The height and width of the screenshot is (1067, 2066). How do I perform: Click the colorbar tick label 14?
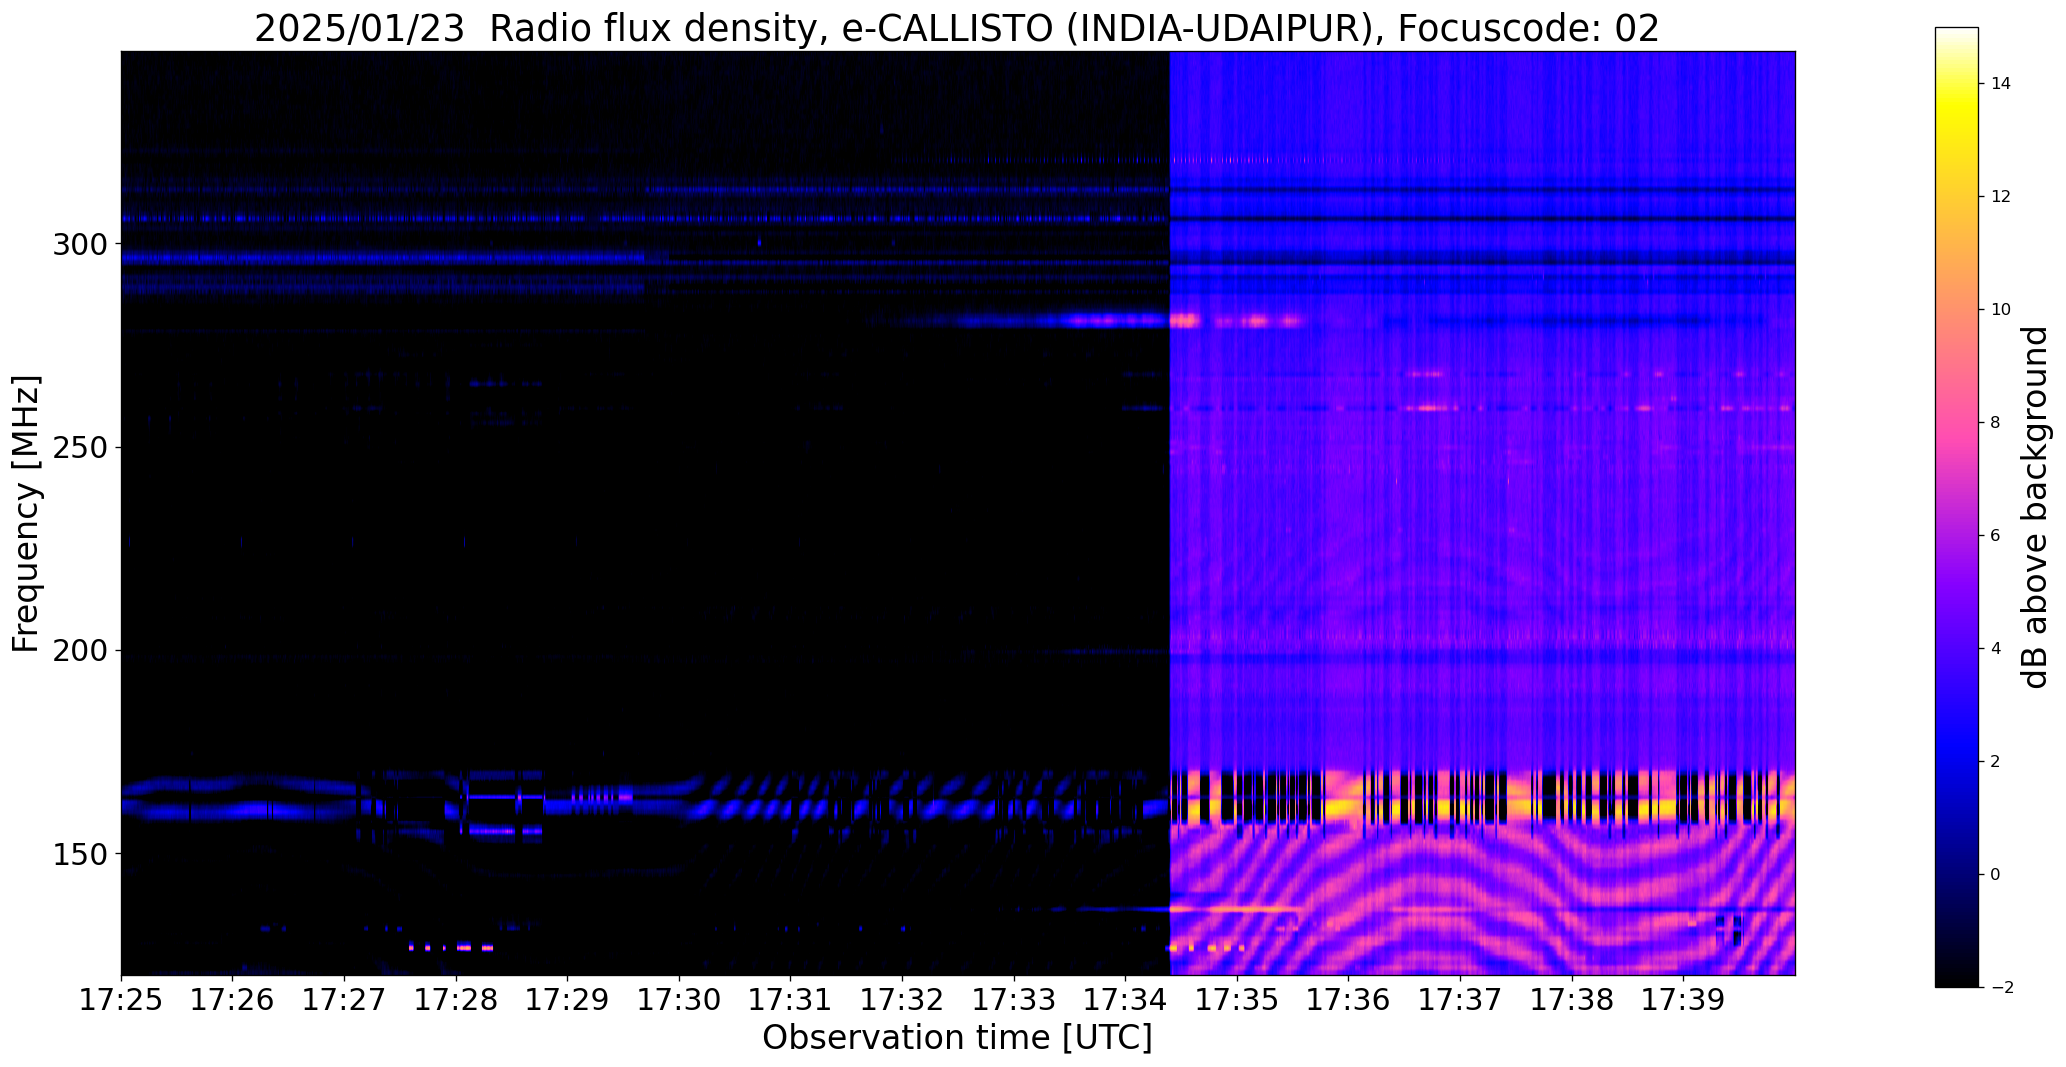(x=2001, y=84)
